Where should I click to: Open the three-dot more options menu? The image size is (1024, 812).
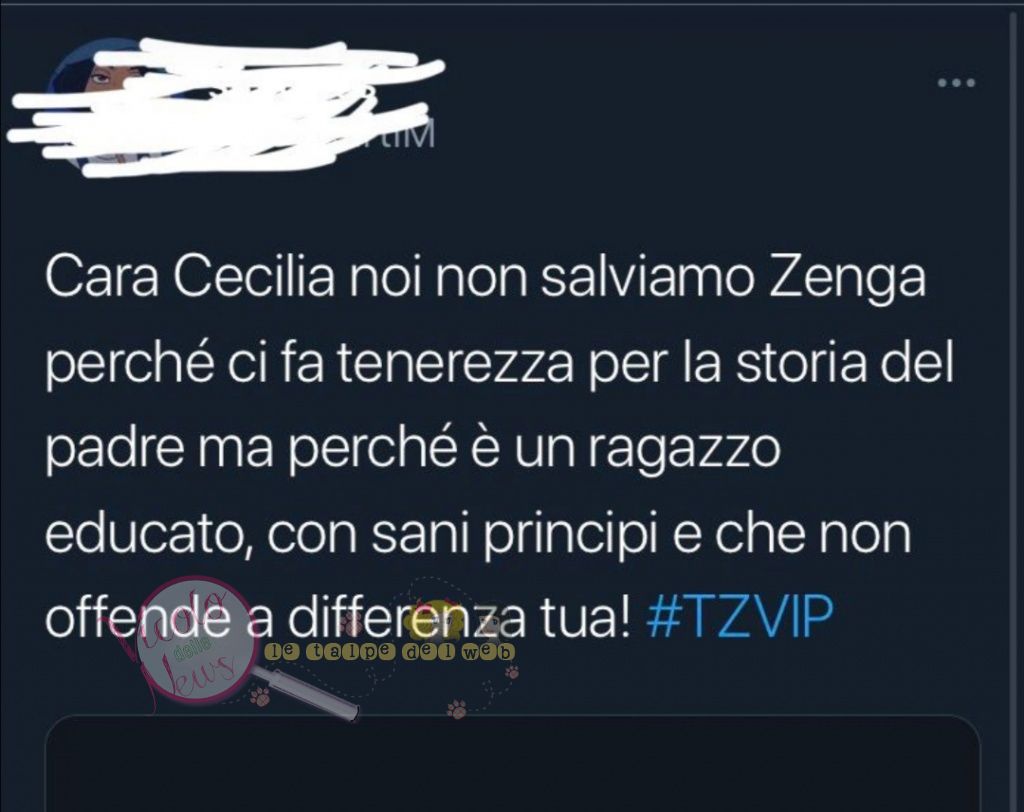pos(956,83)
